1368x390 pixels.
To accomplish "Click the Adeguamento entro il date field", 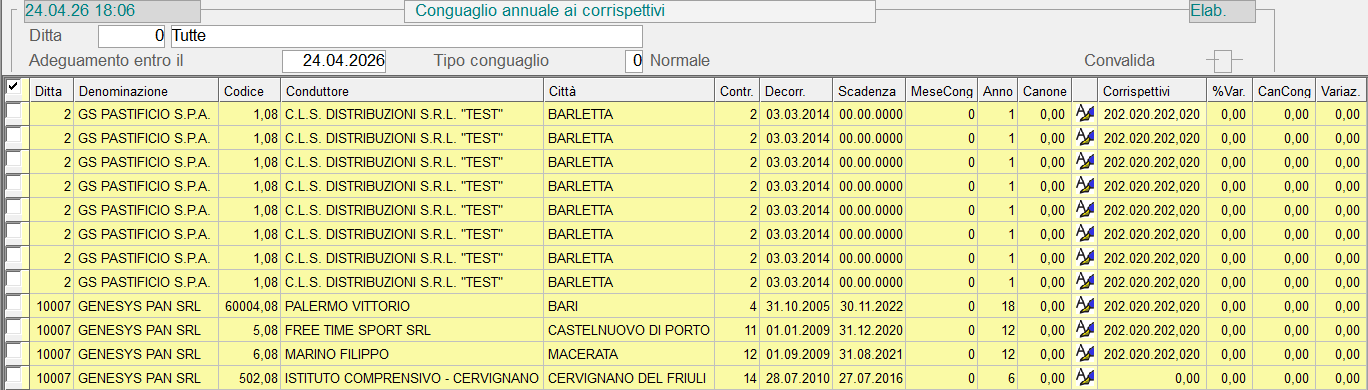I will click(335, 61).
